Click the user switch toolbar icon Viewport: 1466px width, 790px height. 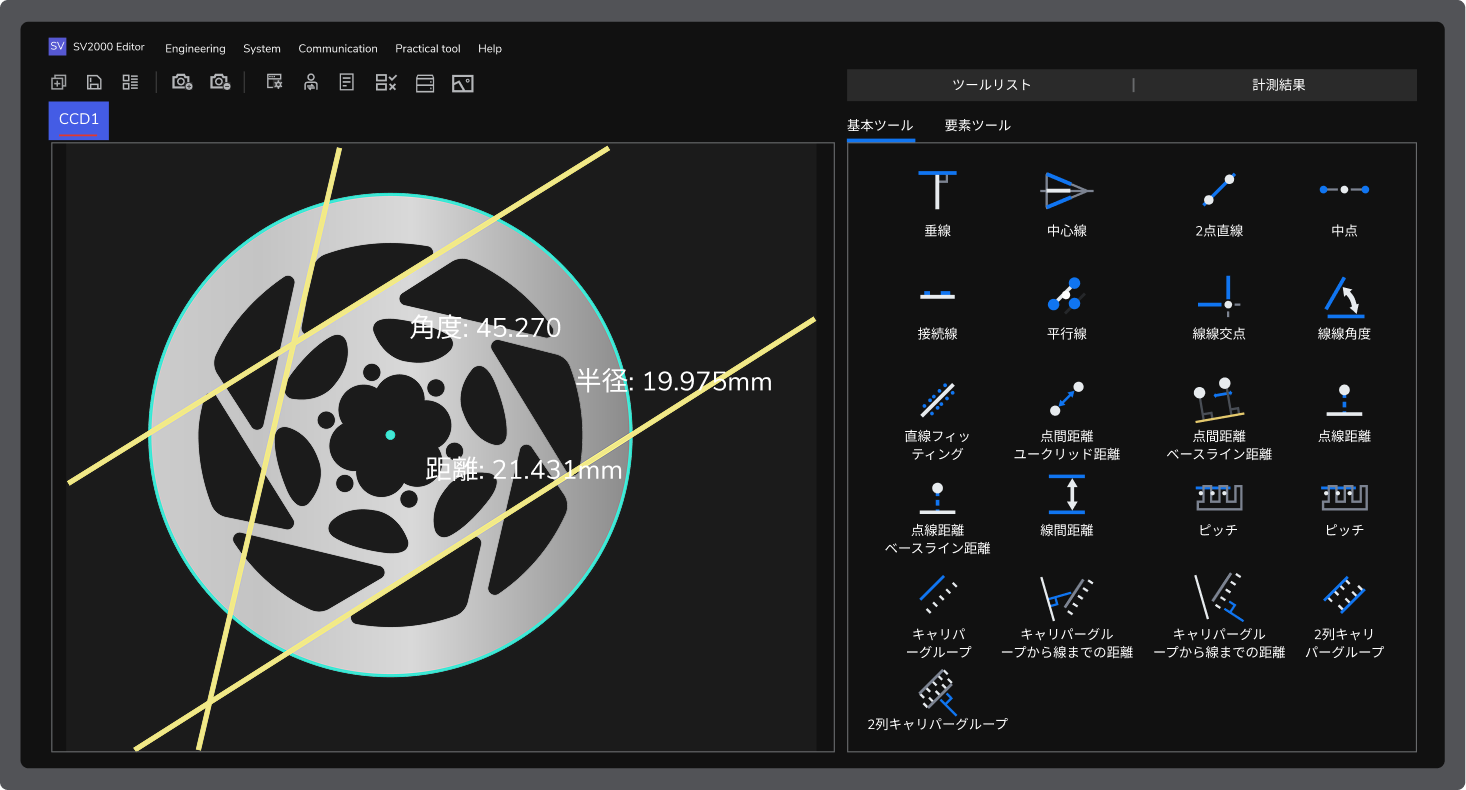point(311,83)
